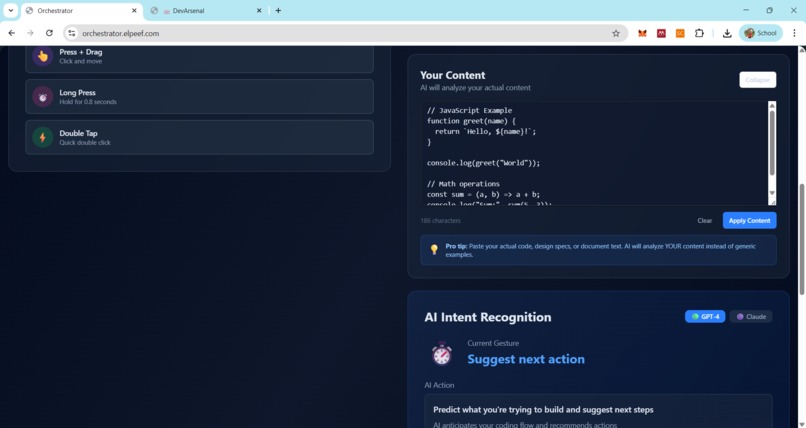Screen dimensions: 806x428
Task: Click the page vertical scrollbar thumb
Action: click(801, 239)
